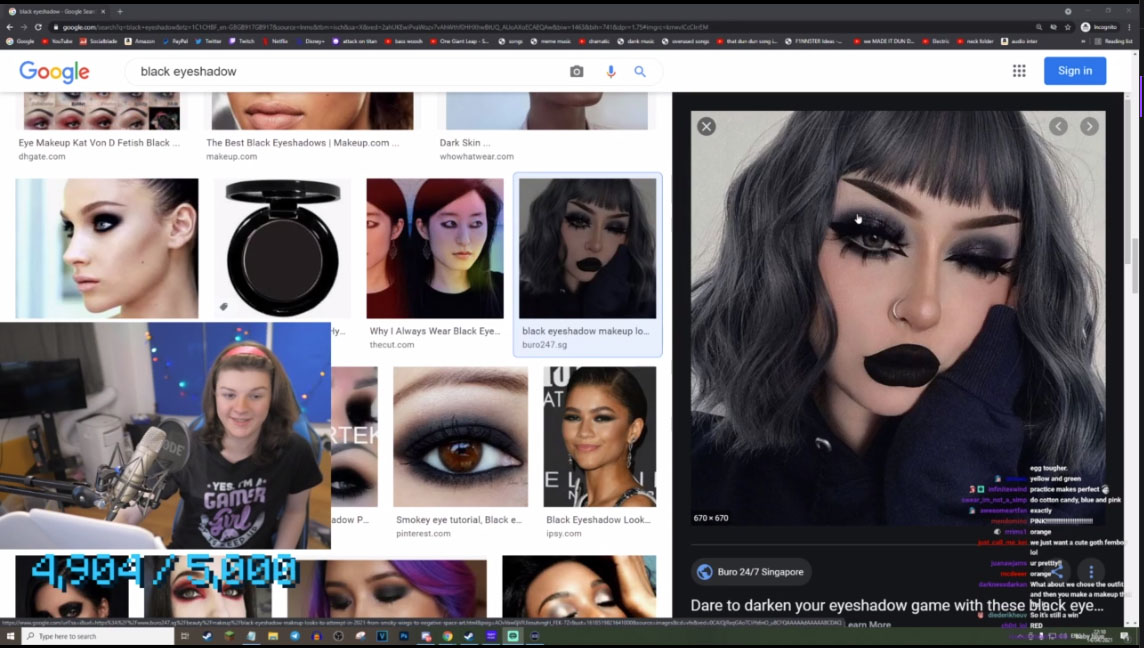Click pinterest.com source text

423,533
